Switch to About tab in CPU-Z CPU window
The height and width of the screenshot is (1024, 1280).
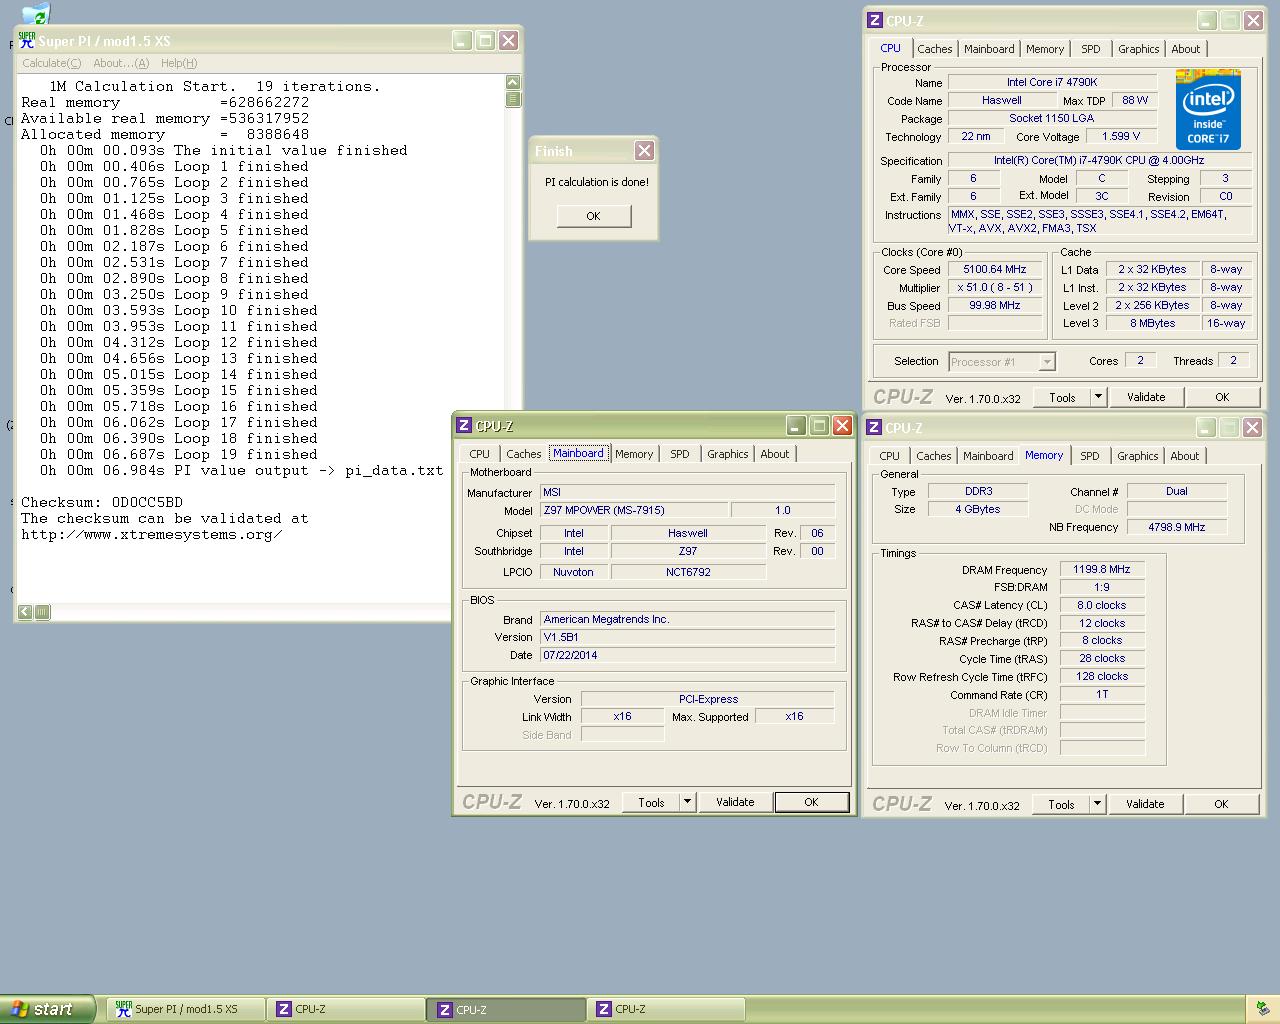point(1186,49)
